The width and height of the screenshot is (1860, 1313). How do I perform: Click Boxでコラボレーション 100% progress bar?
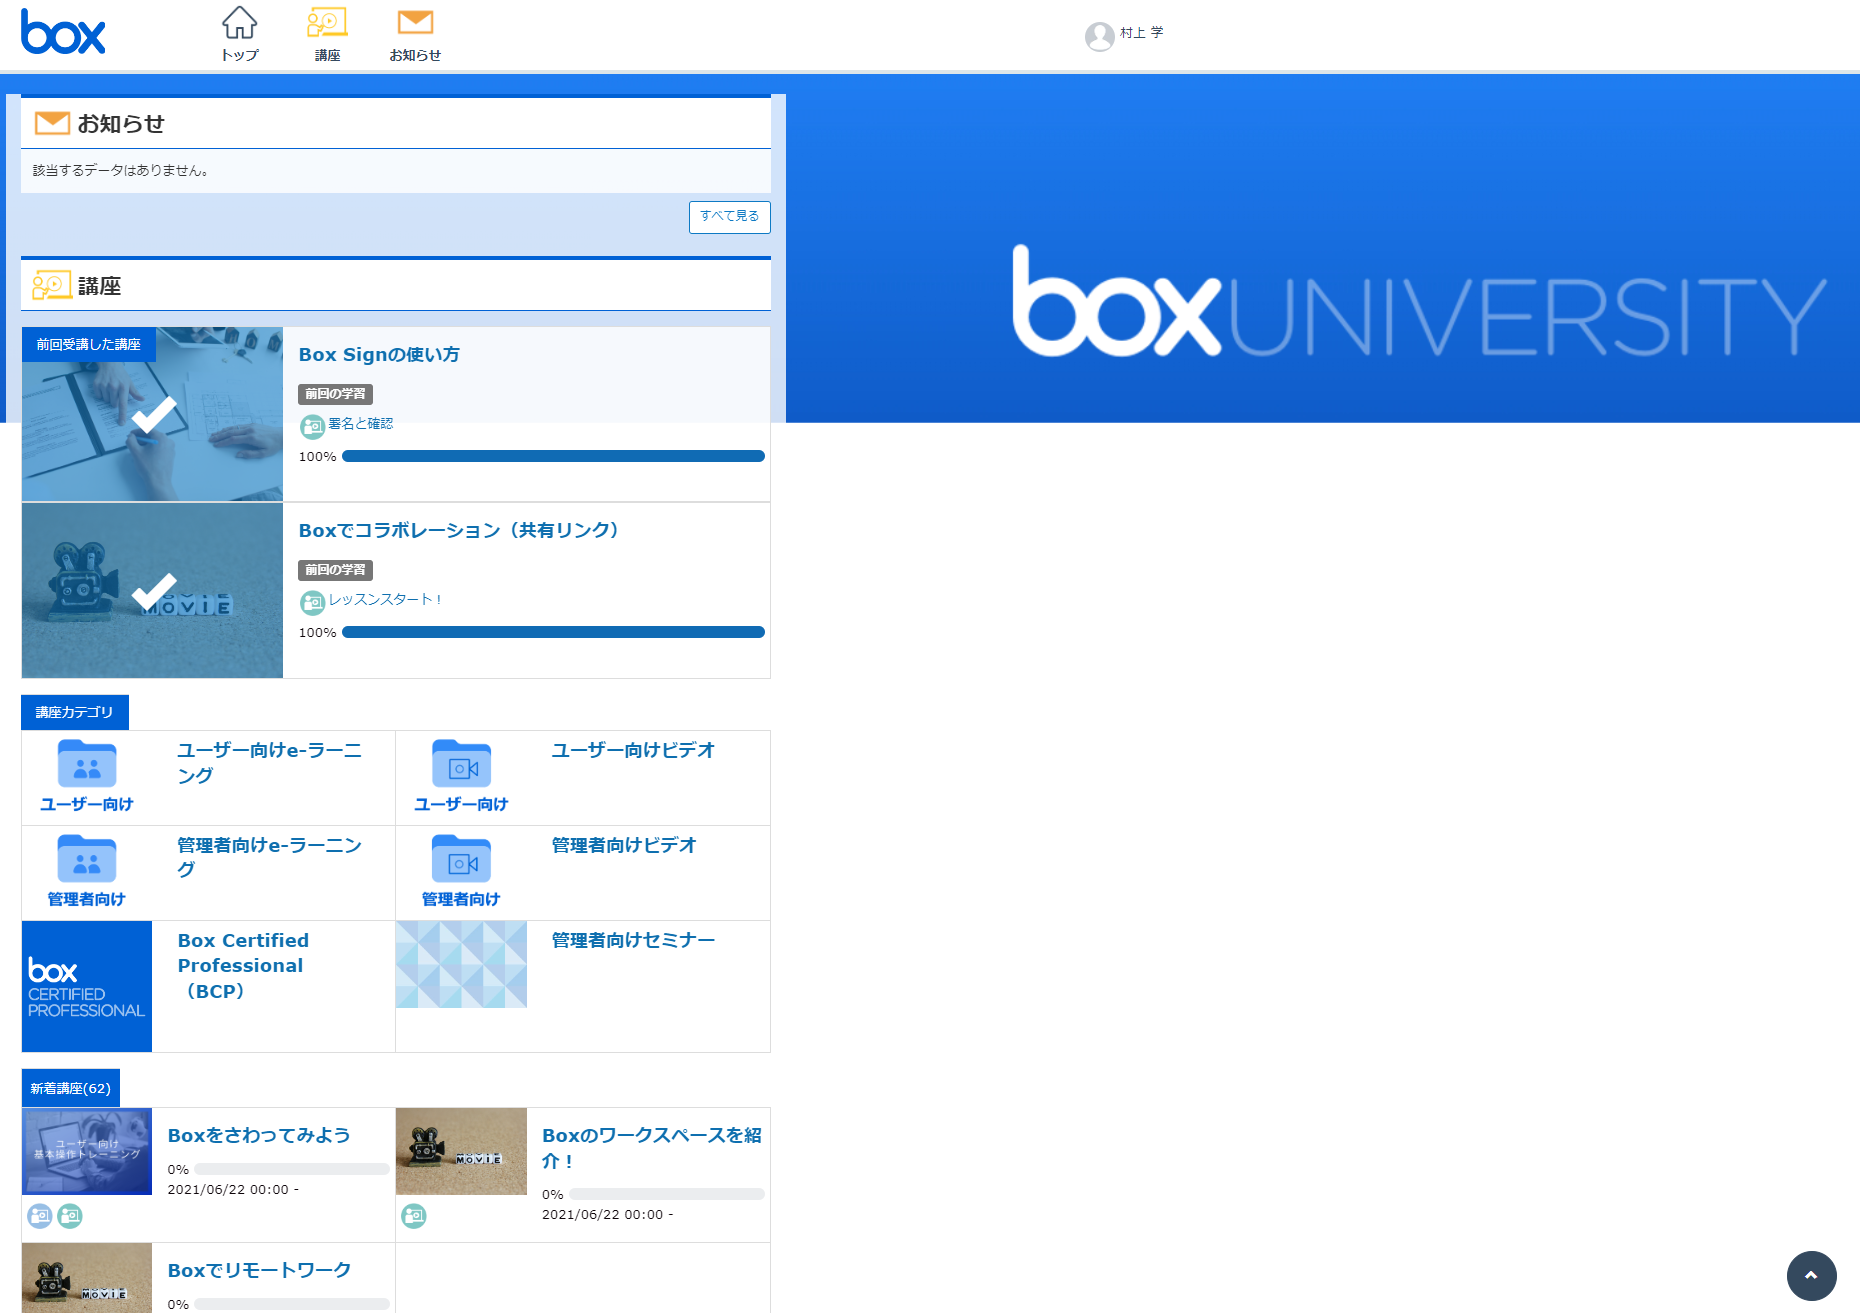click(x=553, y=632)
